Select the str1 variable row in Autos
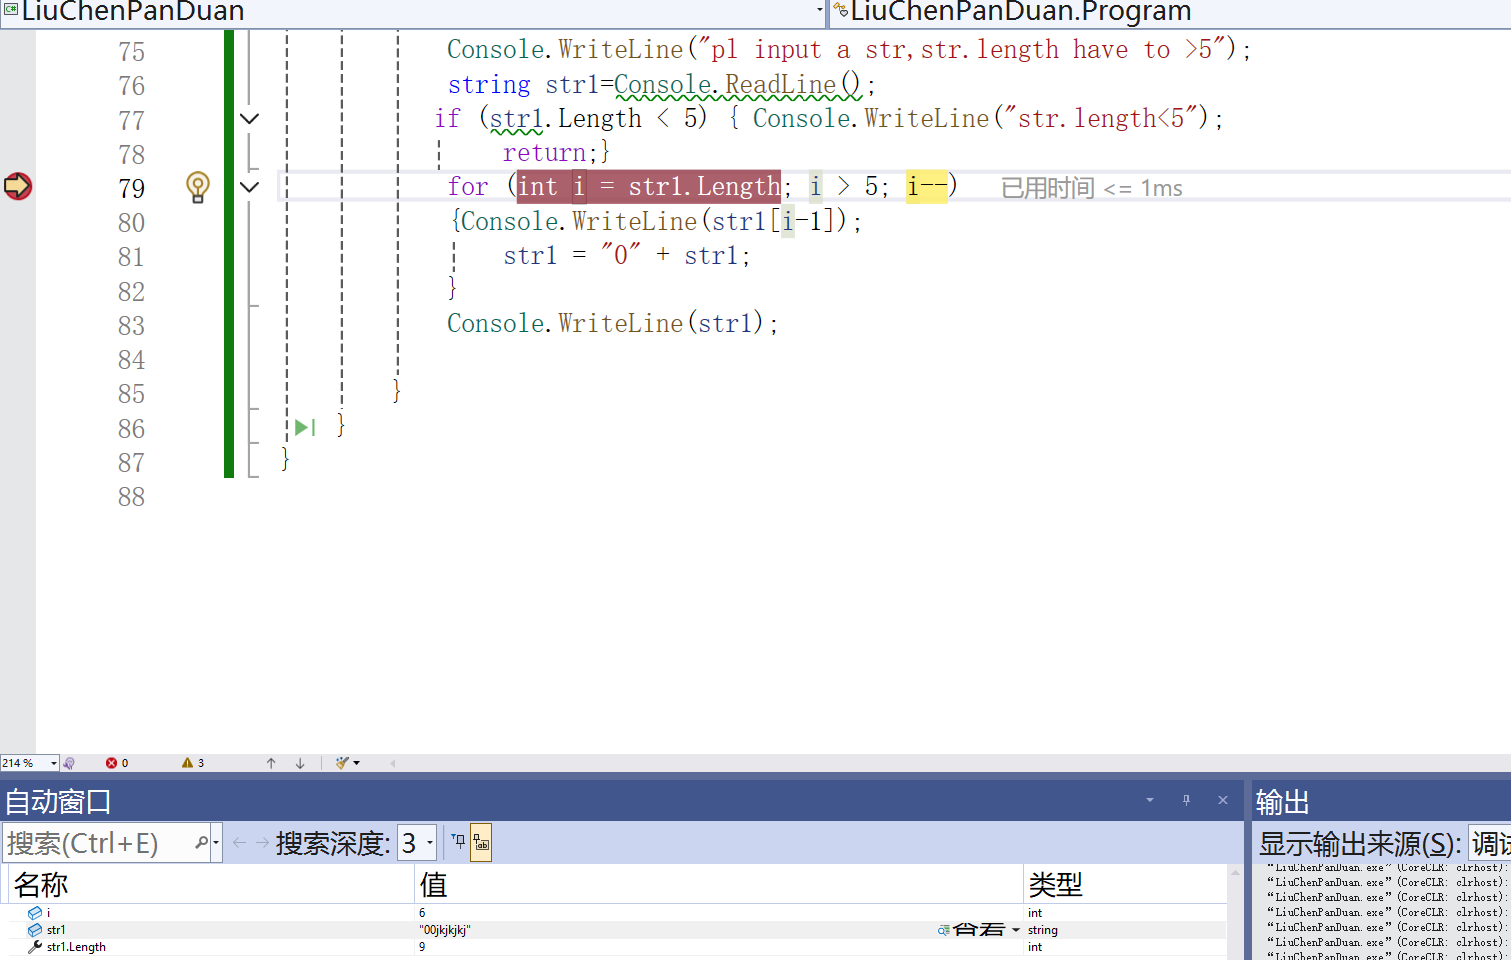Viewport: 1511px width, 960px height. click(617, 930)
